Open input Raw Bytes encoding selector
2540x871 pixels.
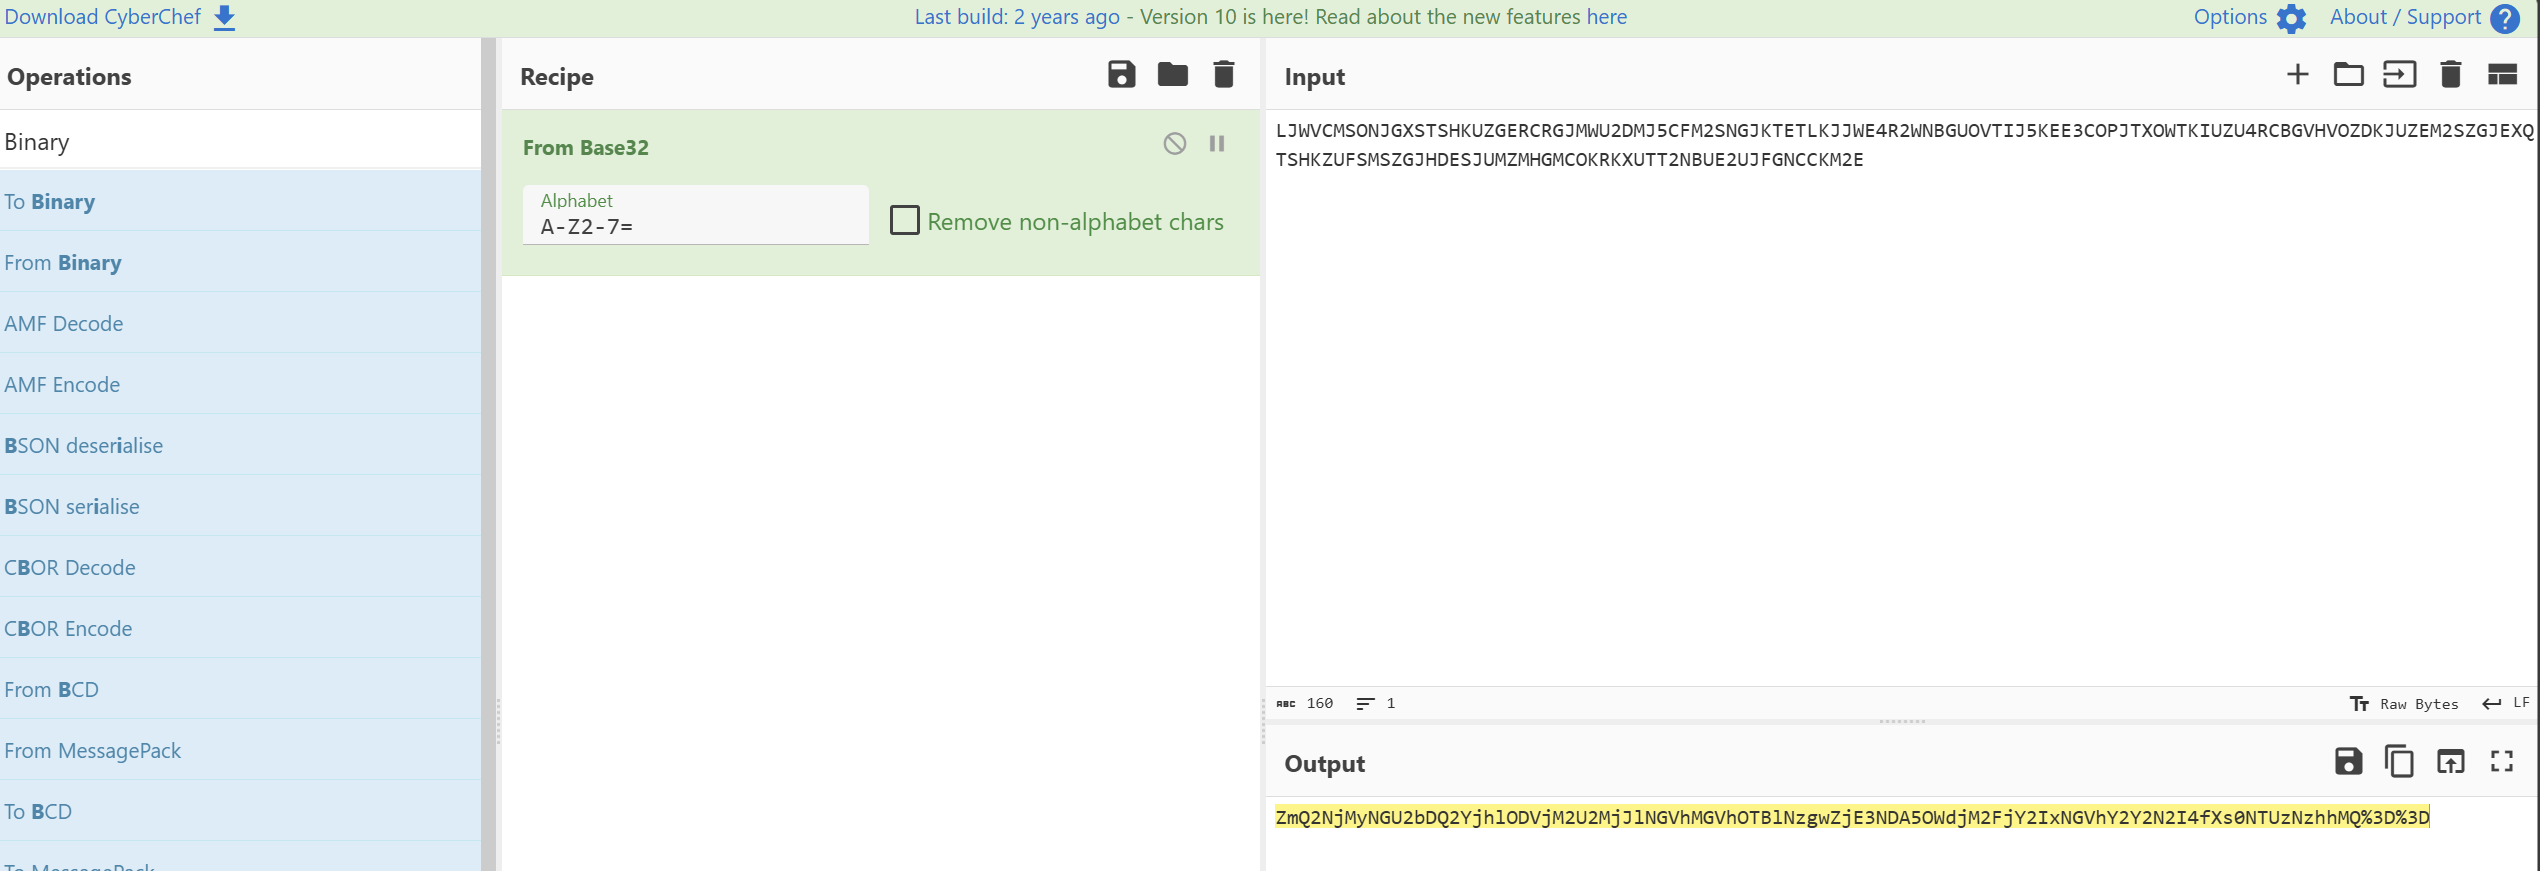pyautogui.click(x=2404, y=704)
